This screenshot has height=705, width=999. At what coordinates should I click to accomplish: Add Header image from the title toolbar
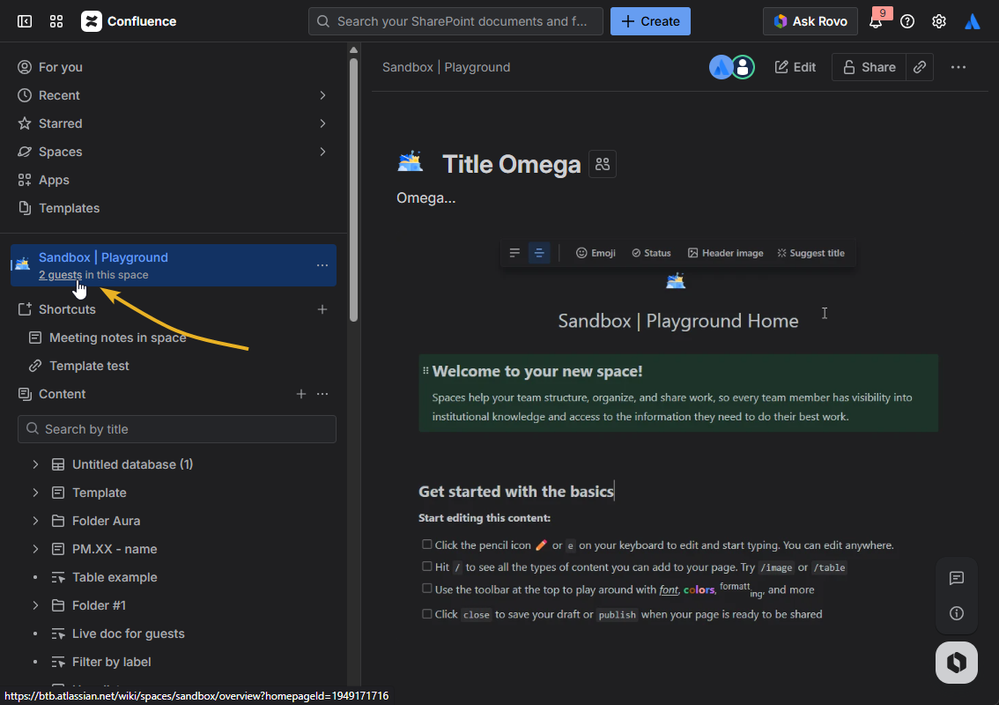725,253
